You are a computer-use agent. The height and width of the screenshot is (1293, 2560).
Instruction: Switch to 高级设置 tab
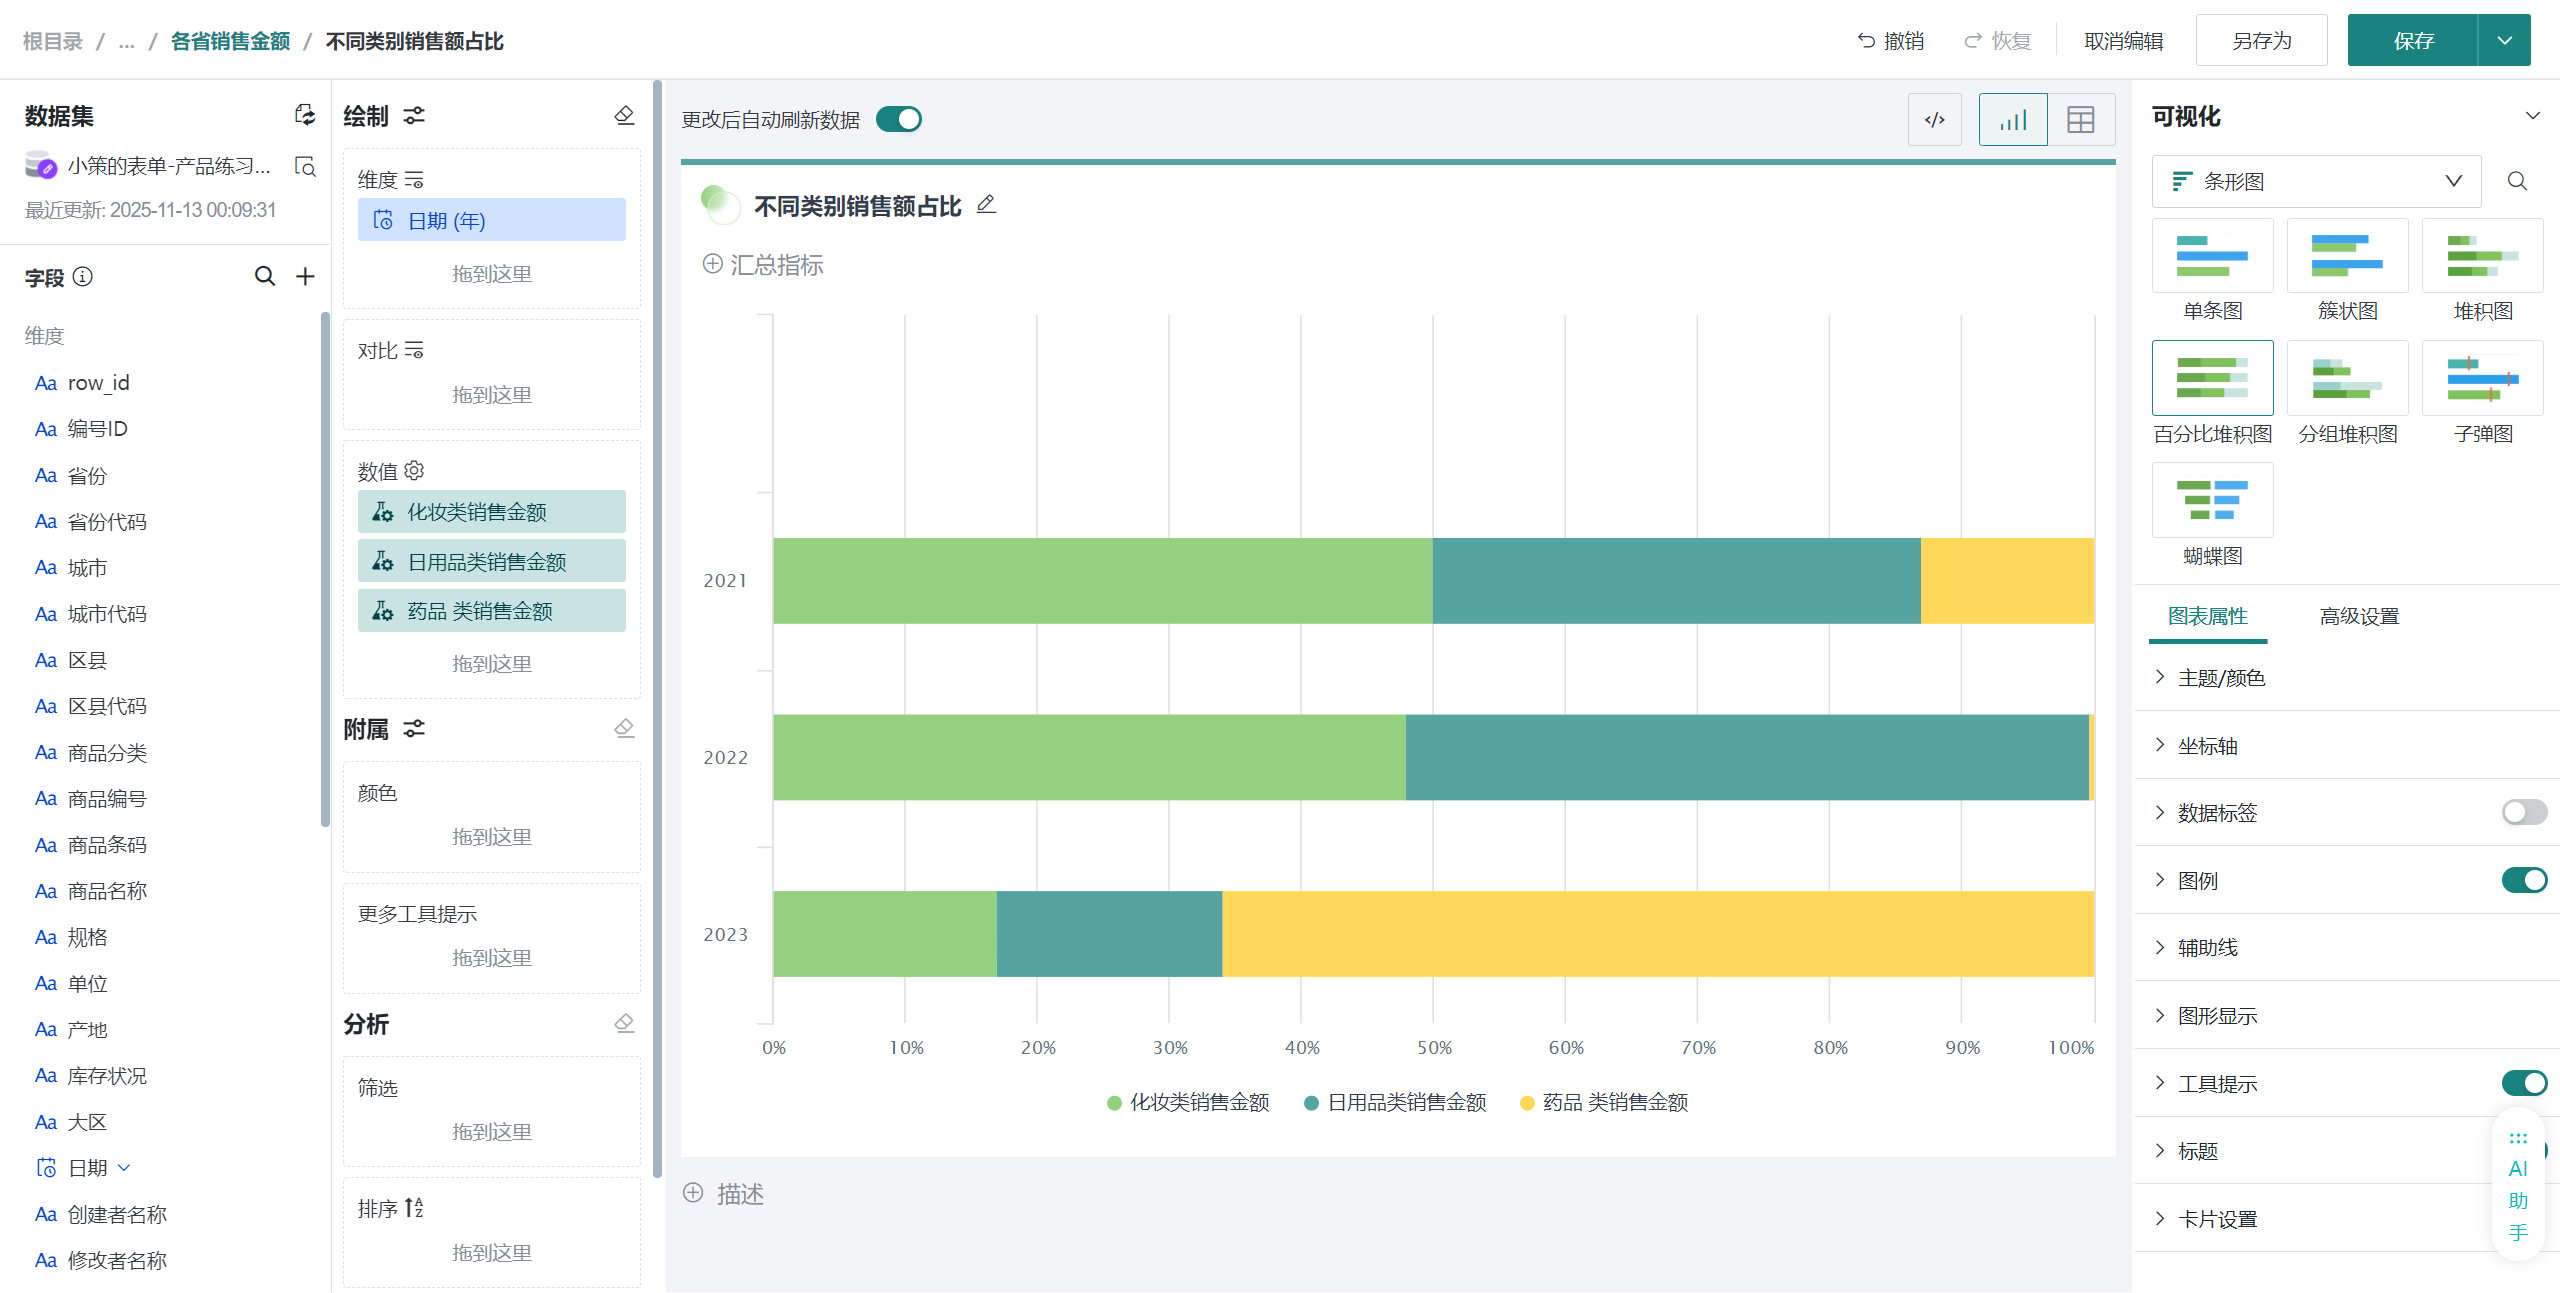2359,616
